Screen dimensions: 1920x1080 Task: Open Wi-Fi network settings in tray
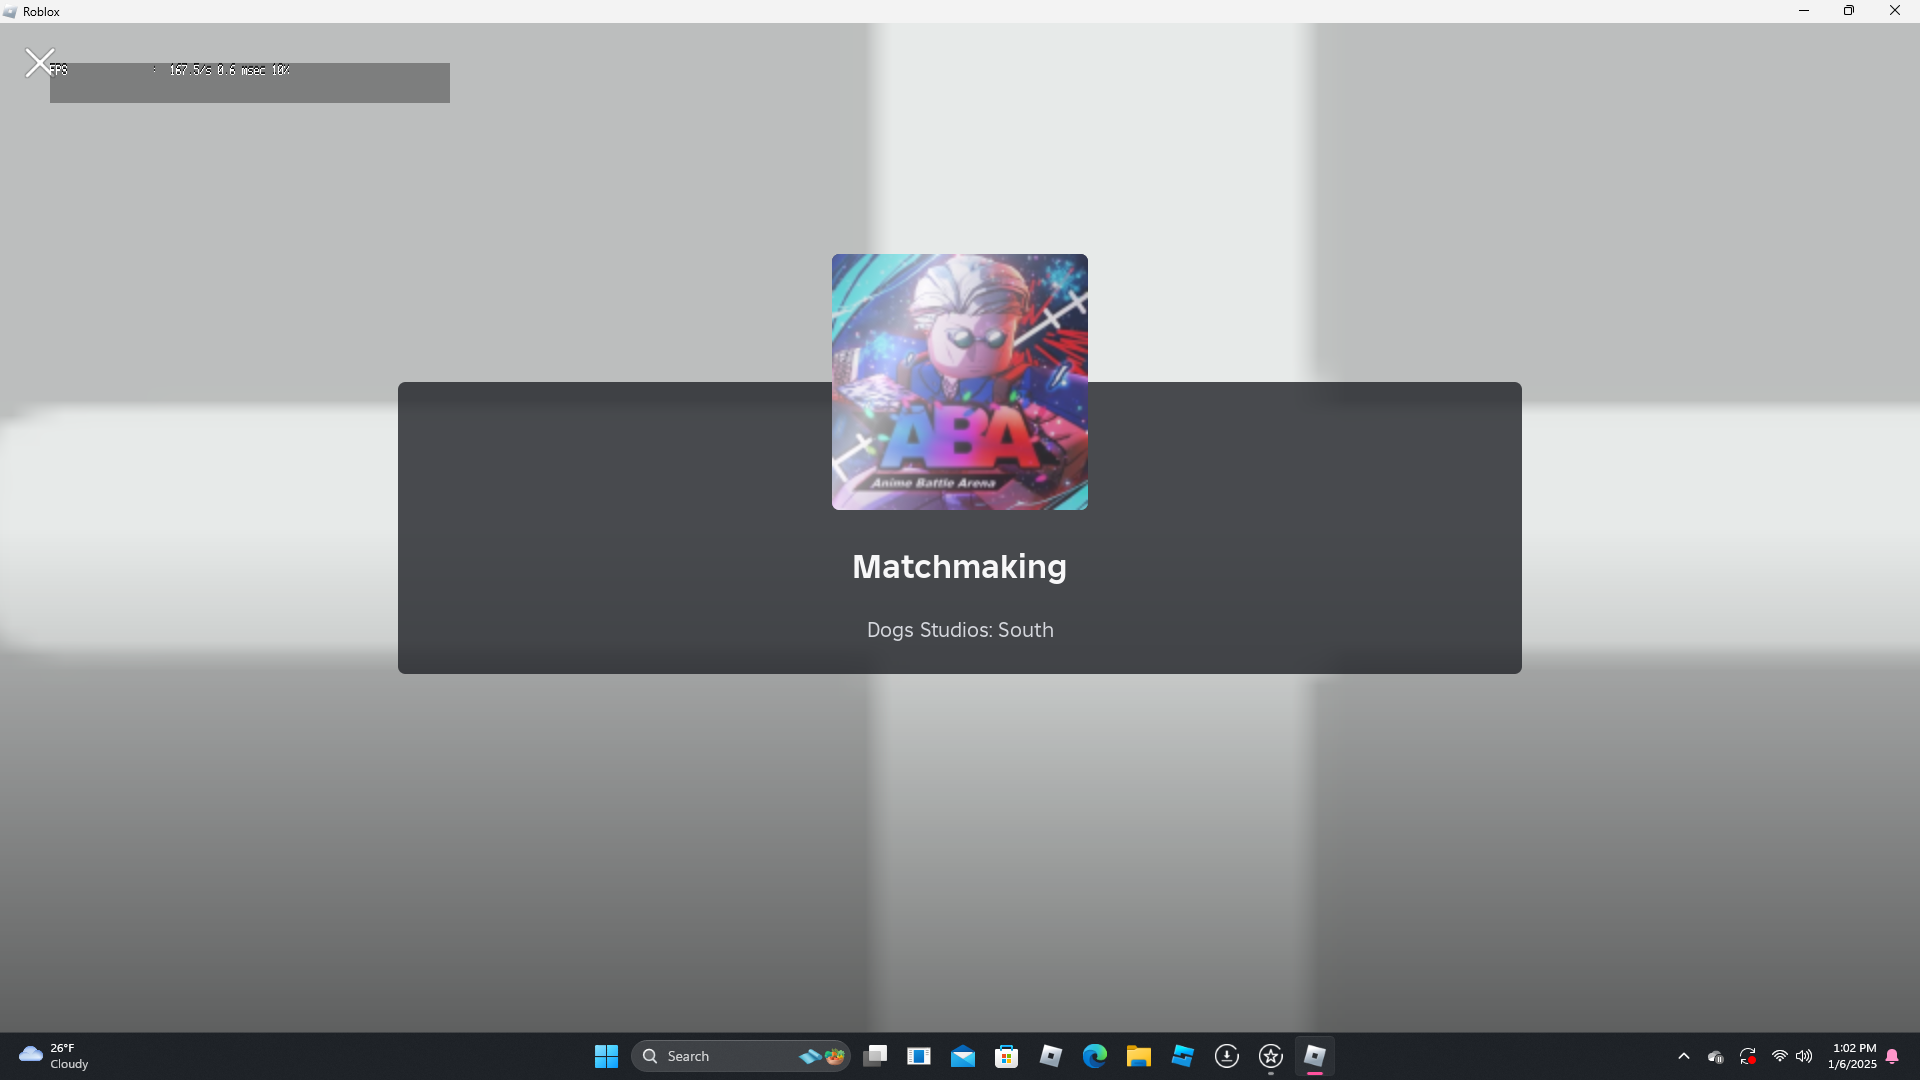(1779, 1056)
